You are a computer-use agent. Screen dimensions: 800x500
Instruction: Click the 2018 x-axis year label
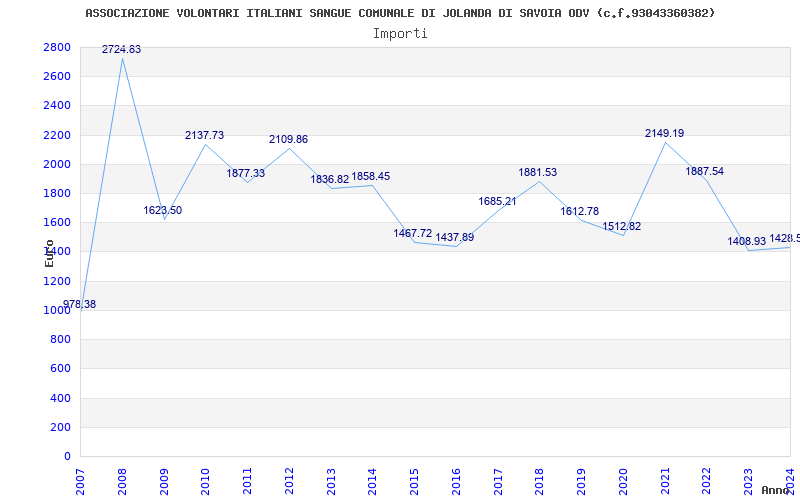(x=540, y=482)
